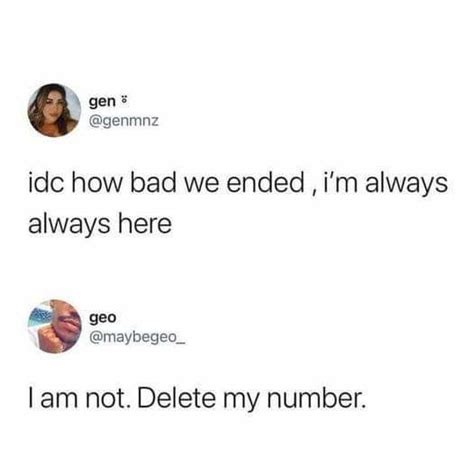Click the @maybegeo_ handle
474x474 pixels.
tap(136, 338)
